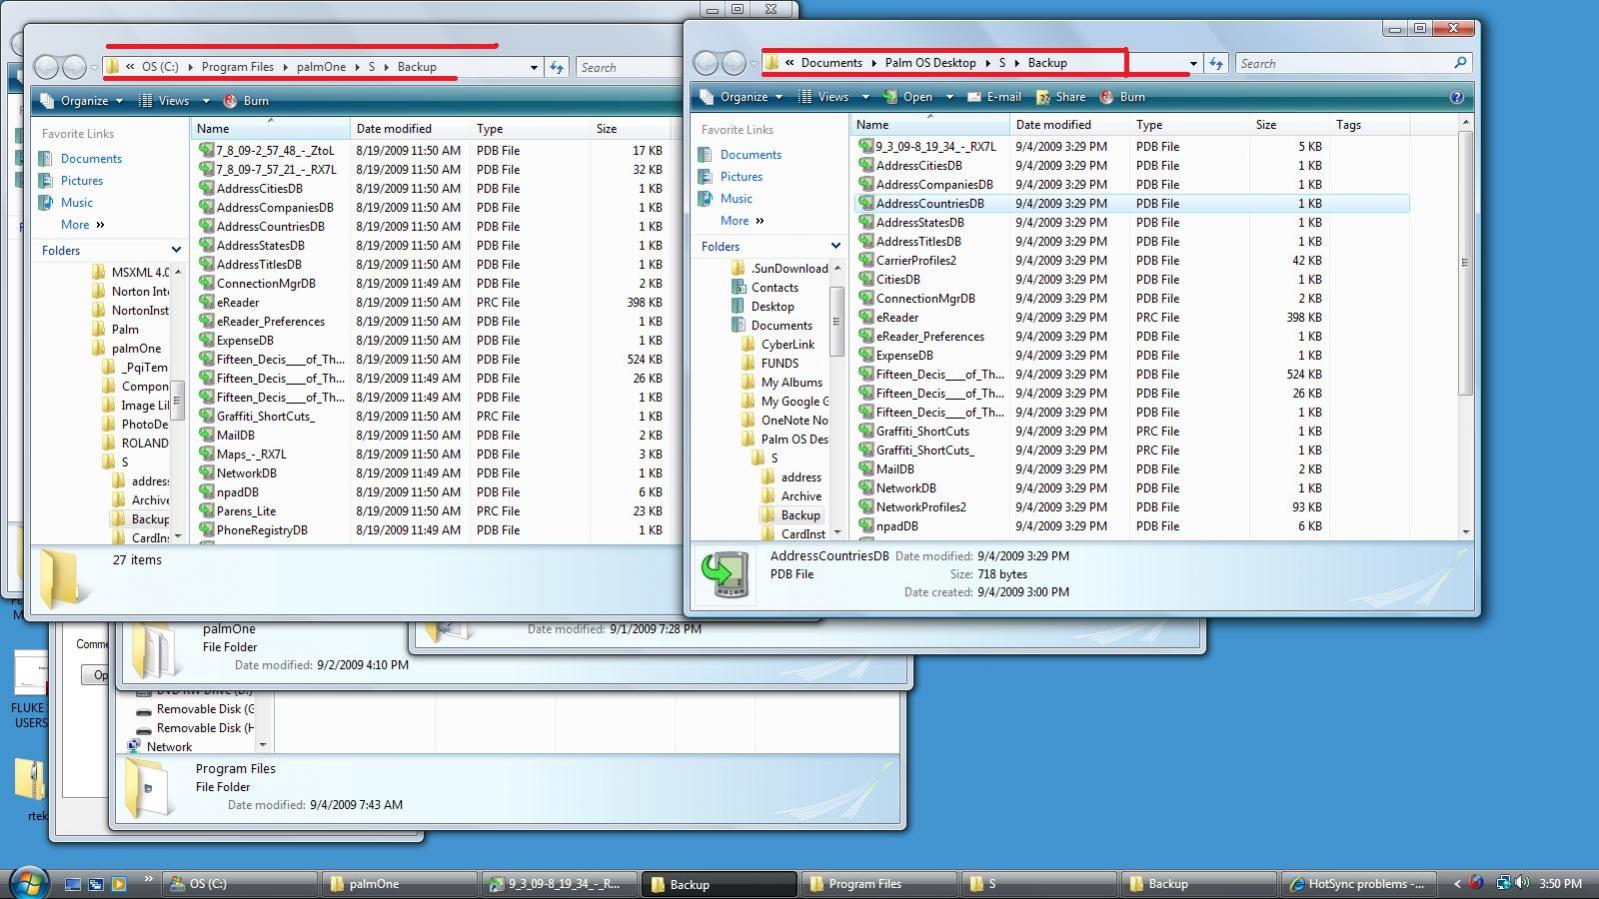
Task: Click the Share toolbar button
Action: (x=1061, y=97)
